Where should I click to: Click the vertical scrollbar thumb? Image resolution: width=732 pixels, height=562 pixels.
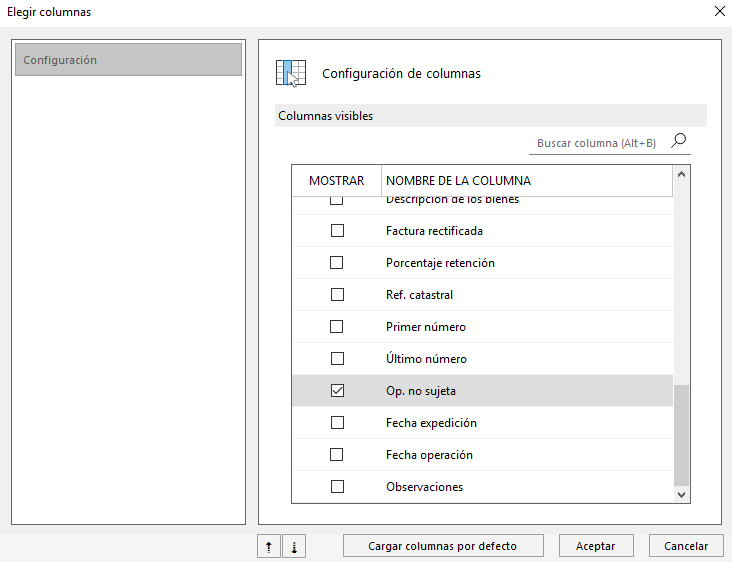point(681,435)
